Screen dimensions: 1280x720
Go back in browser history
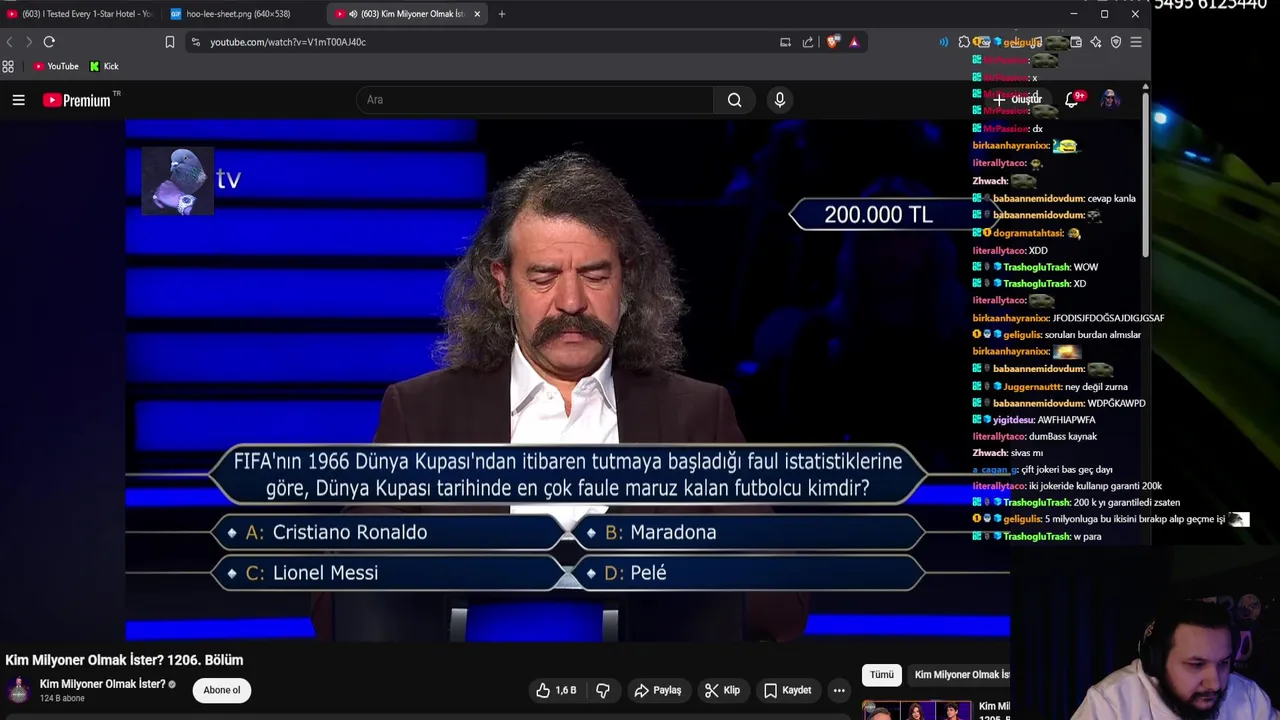[x=9, y=42]
